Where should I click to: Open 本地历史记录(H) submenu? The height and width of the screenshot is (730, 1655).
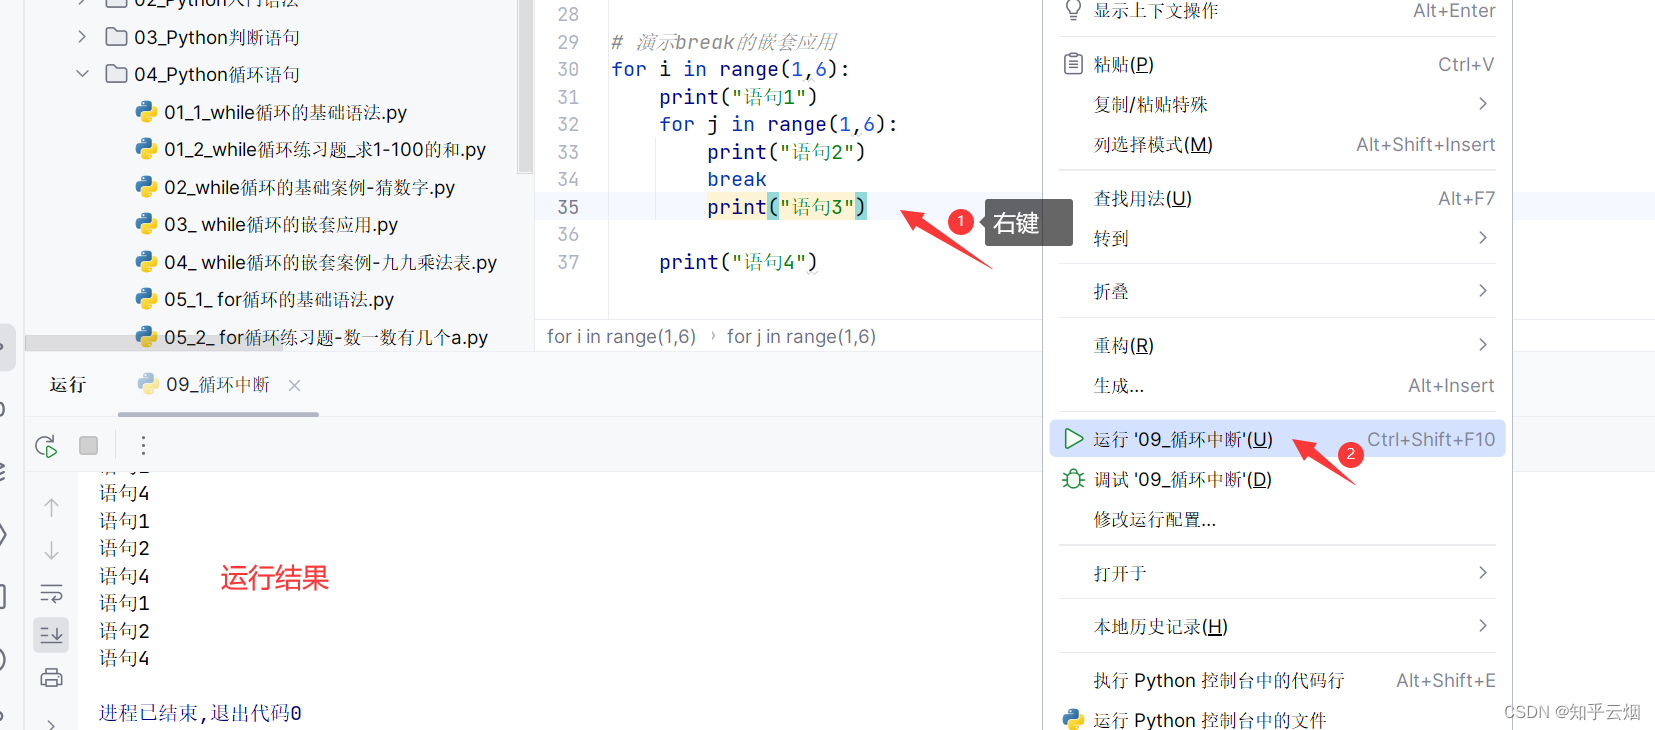(x=1277, y=626)
